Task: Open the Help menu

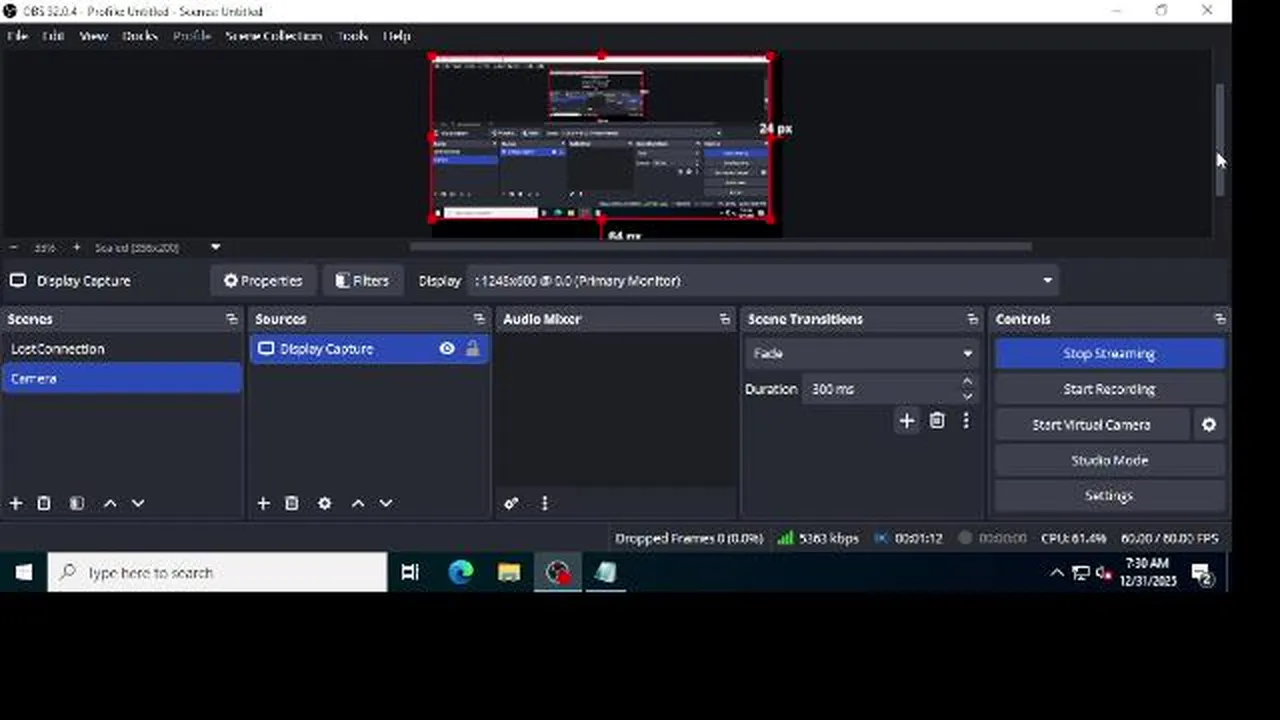Action: [x=397, y=36]
